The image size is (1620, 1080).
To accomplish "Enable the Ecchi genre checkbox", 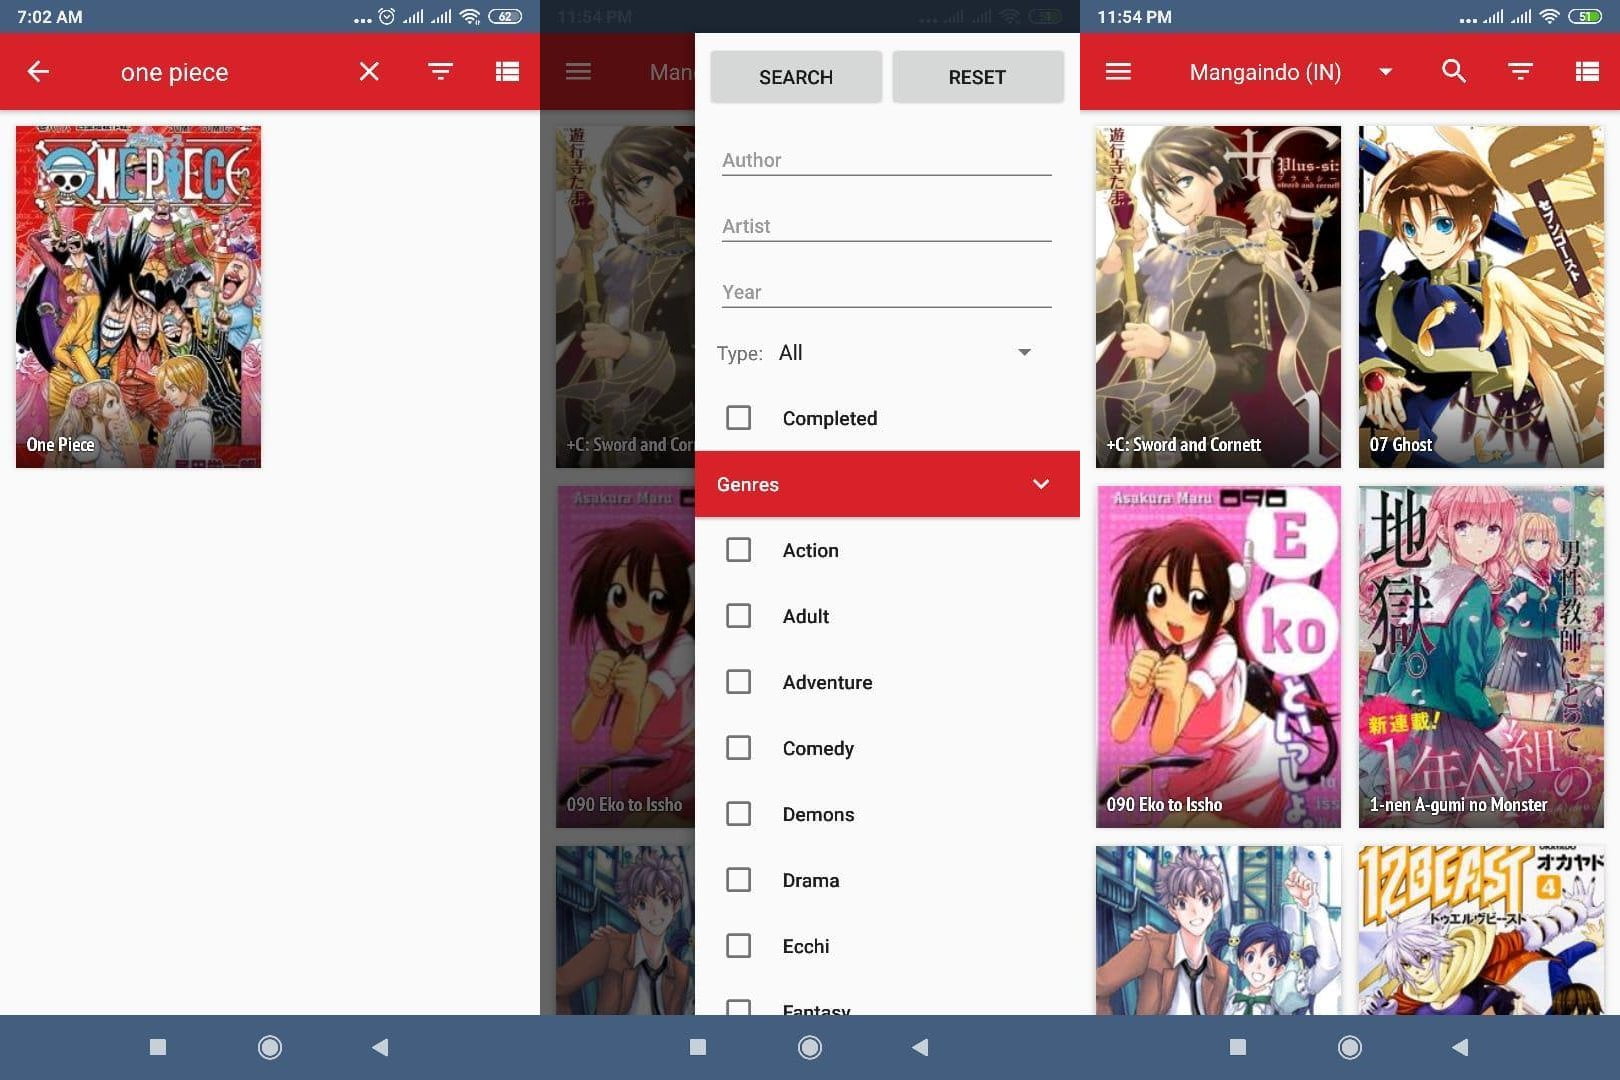I will click(738, 946).
